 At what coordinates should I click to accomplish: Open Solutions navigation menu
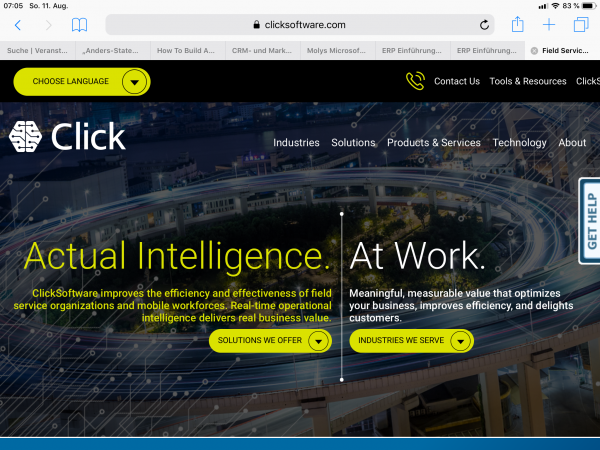353,142
